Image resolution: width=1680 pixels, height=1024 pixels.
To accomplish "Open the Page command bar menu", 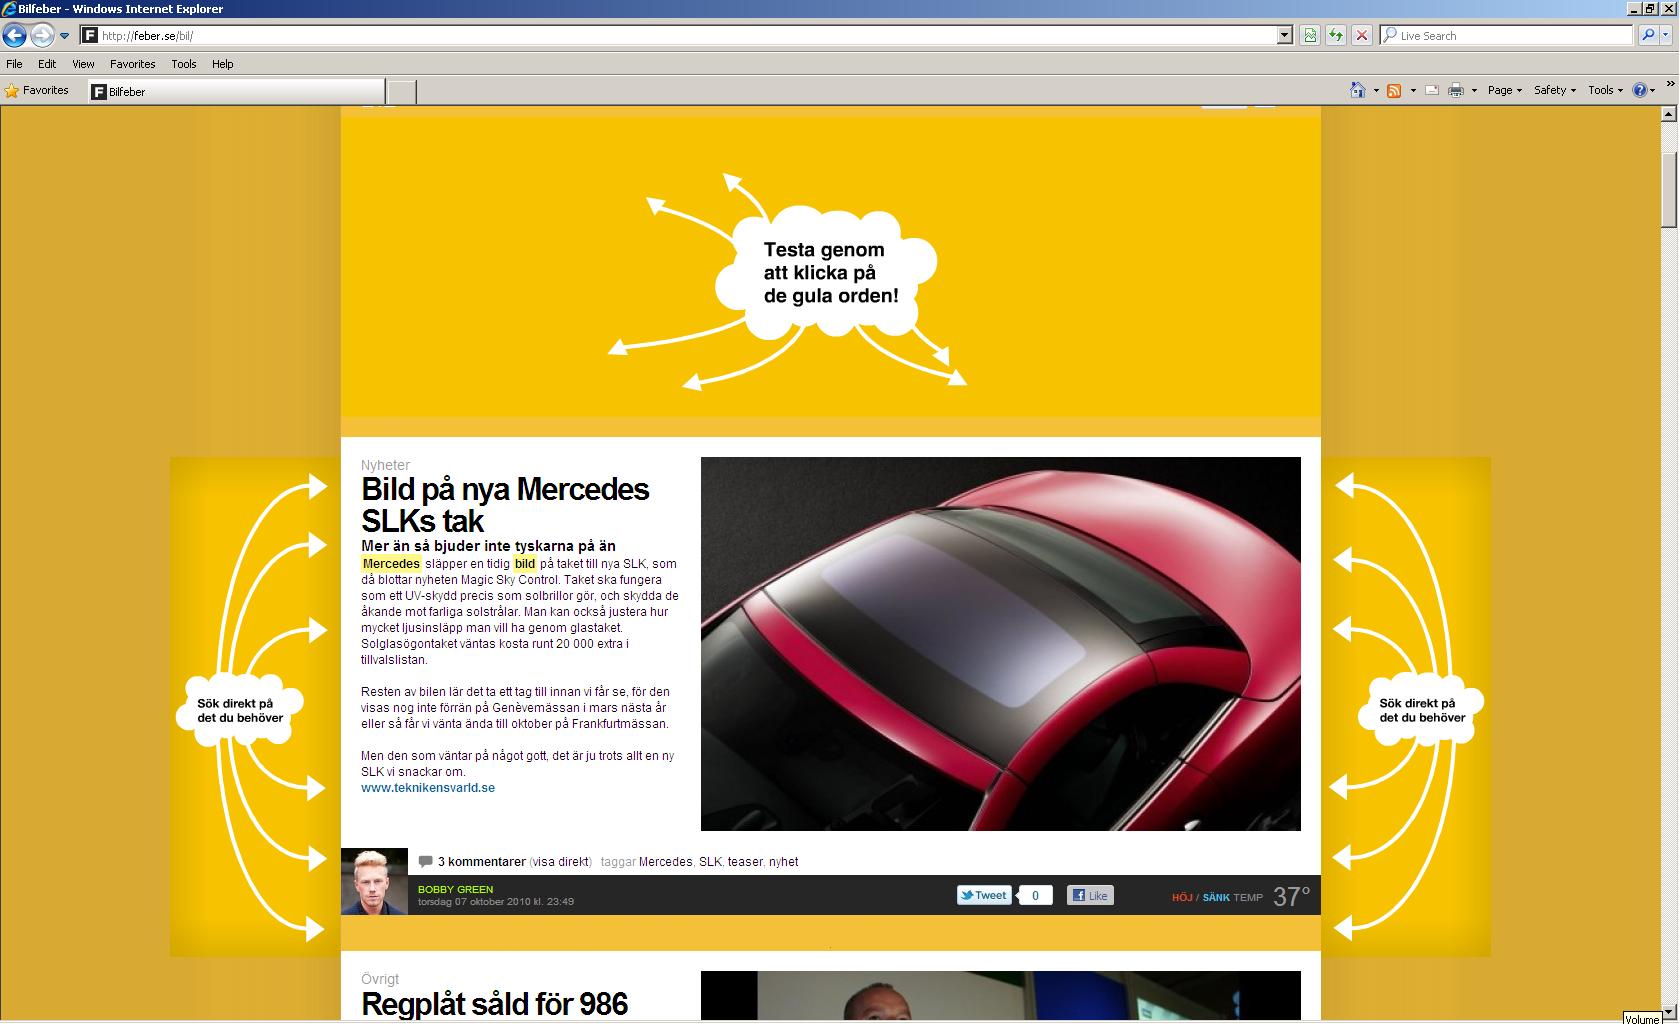I will coord(1505,90).
